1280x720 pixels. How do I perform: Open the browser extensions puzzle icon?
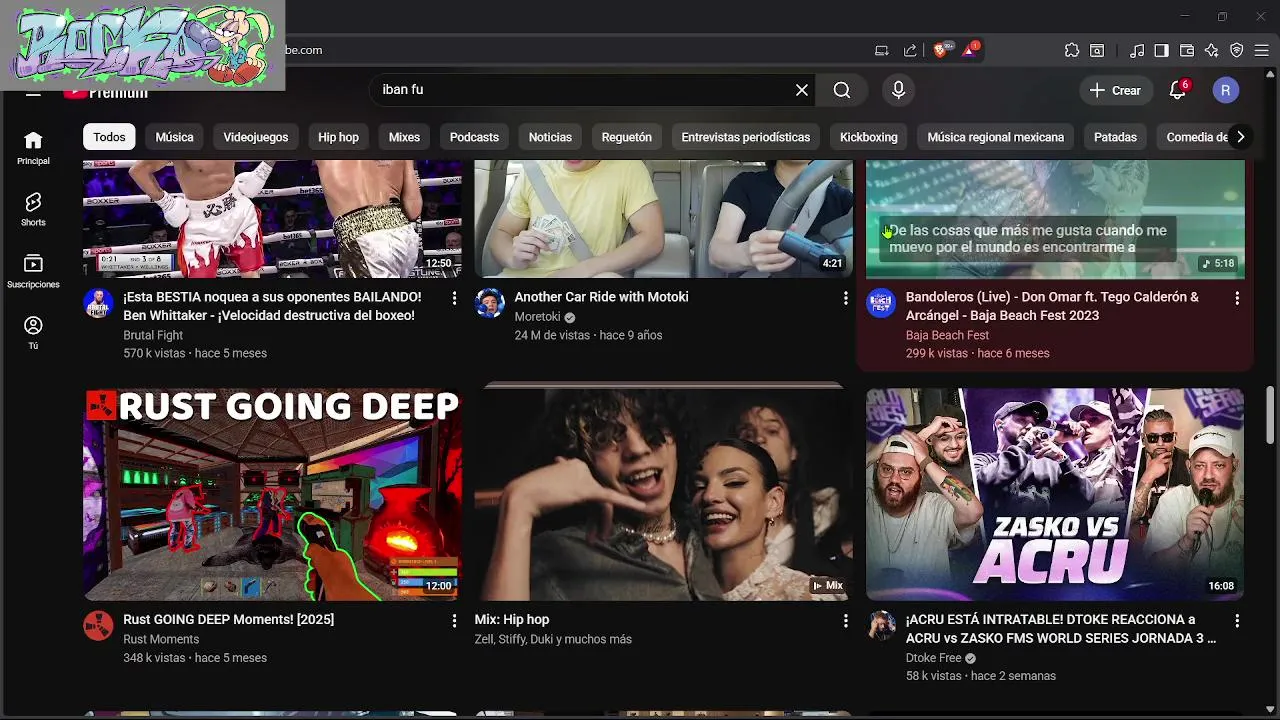1072,50
